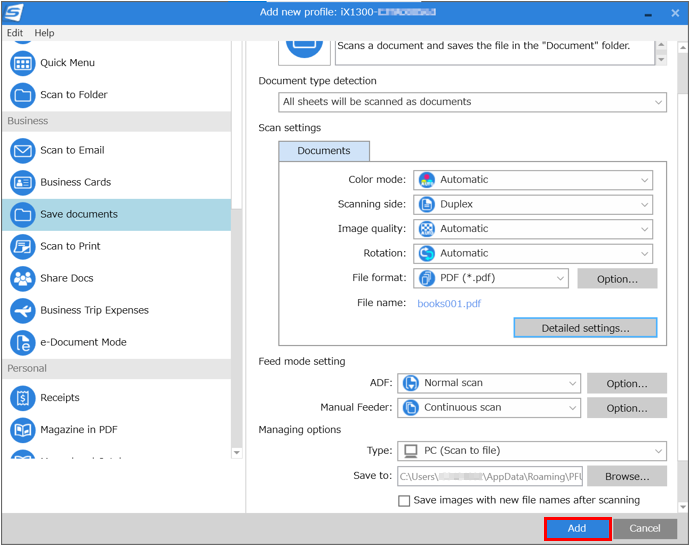The height and width of the screenshot is (546, 690).
Task: Switch to the Documents tab
Action: click(324, 151)
